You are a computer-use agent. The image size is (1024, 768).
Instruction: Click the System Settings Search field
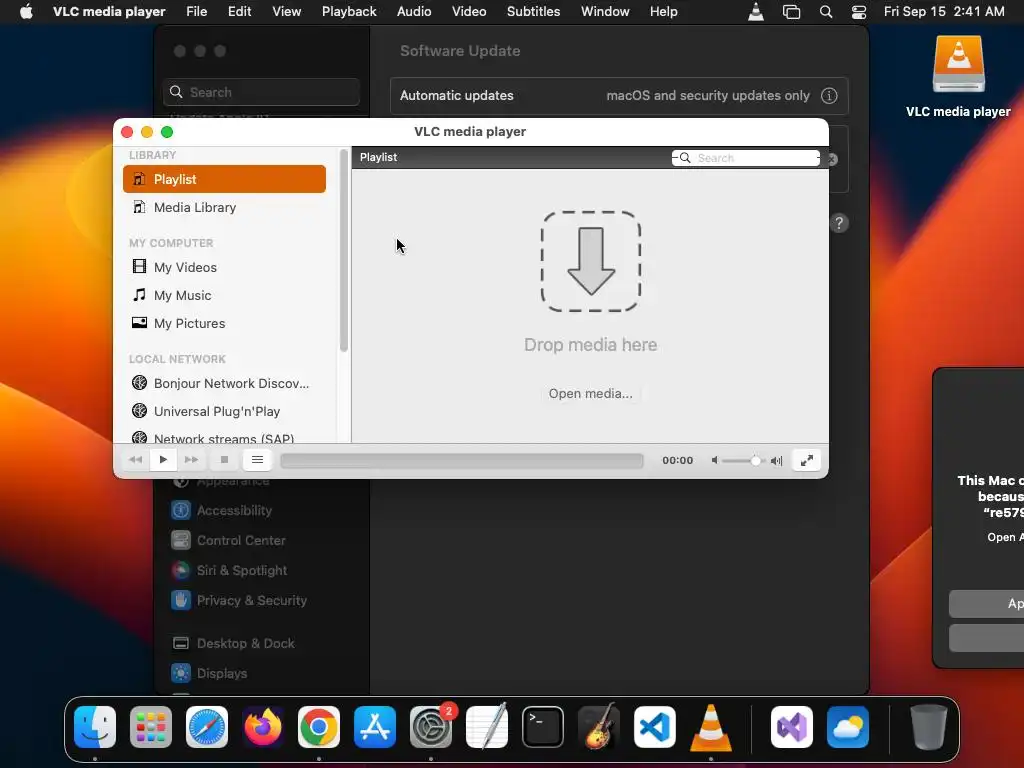[x=261, y=92]
